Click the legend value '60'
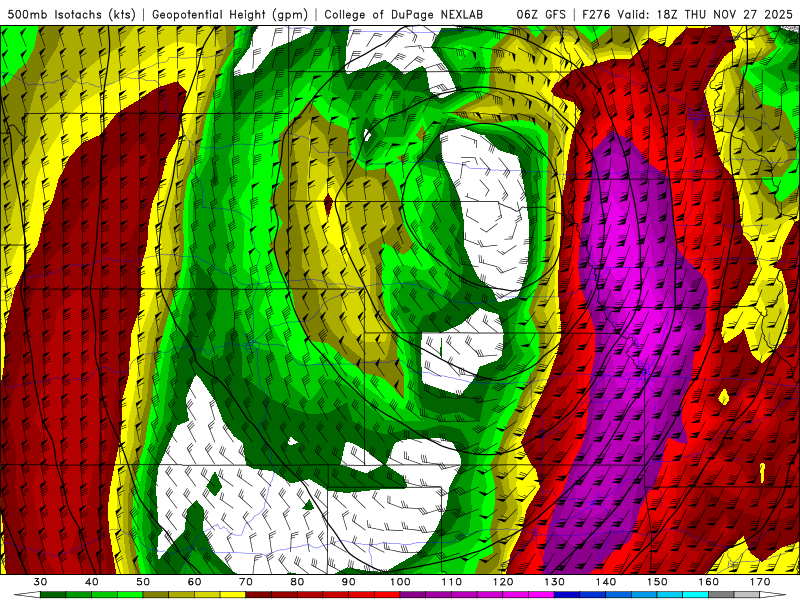Screen dimensions: 800x600 click(194, 582)
